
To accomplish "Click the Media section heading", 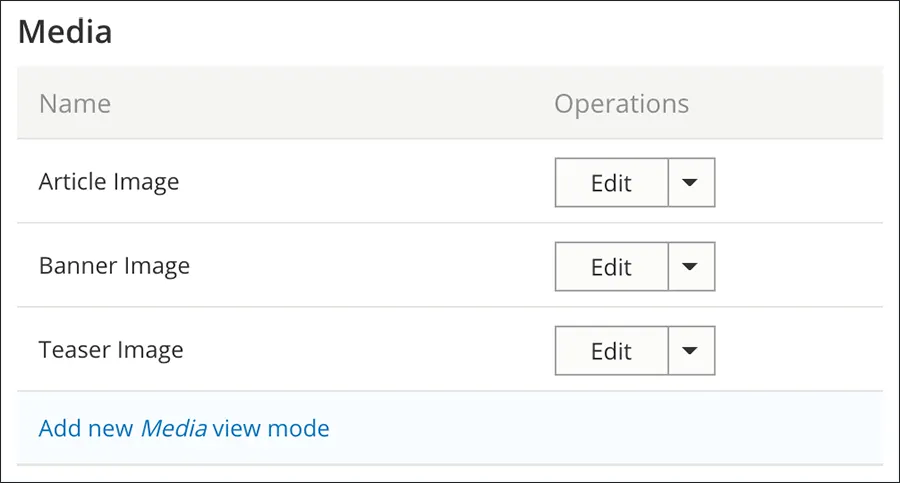I will click(x=65, y=32).
